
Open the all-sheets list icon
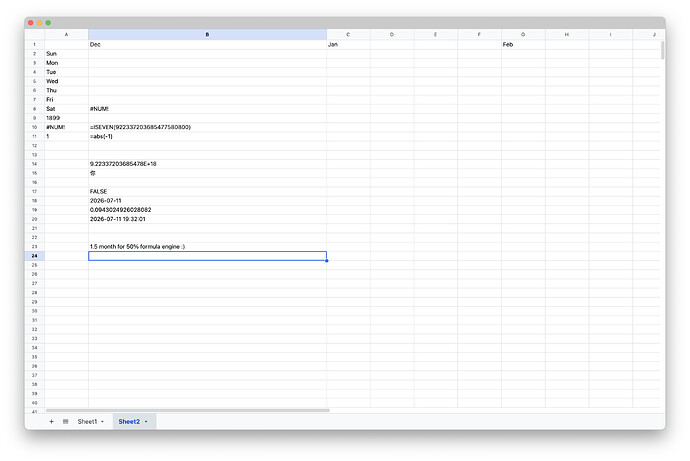(66, 421)
